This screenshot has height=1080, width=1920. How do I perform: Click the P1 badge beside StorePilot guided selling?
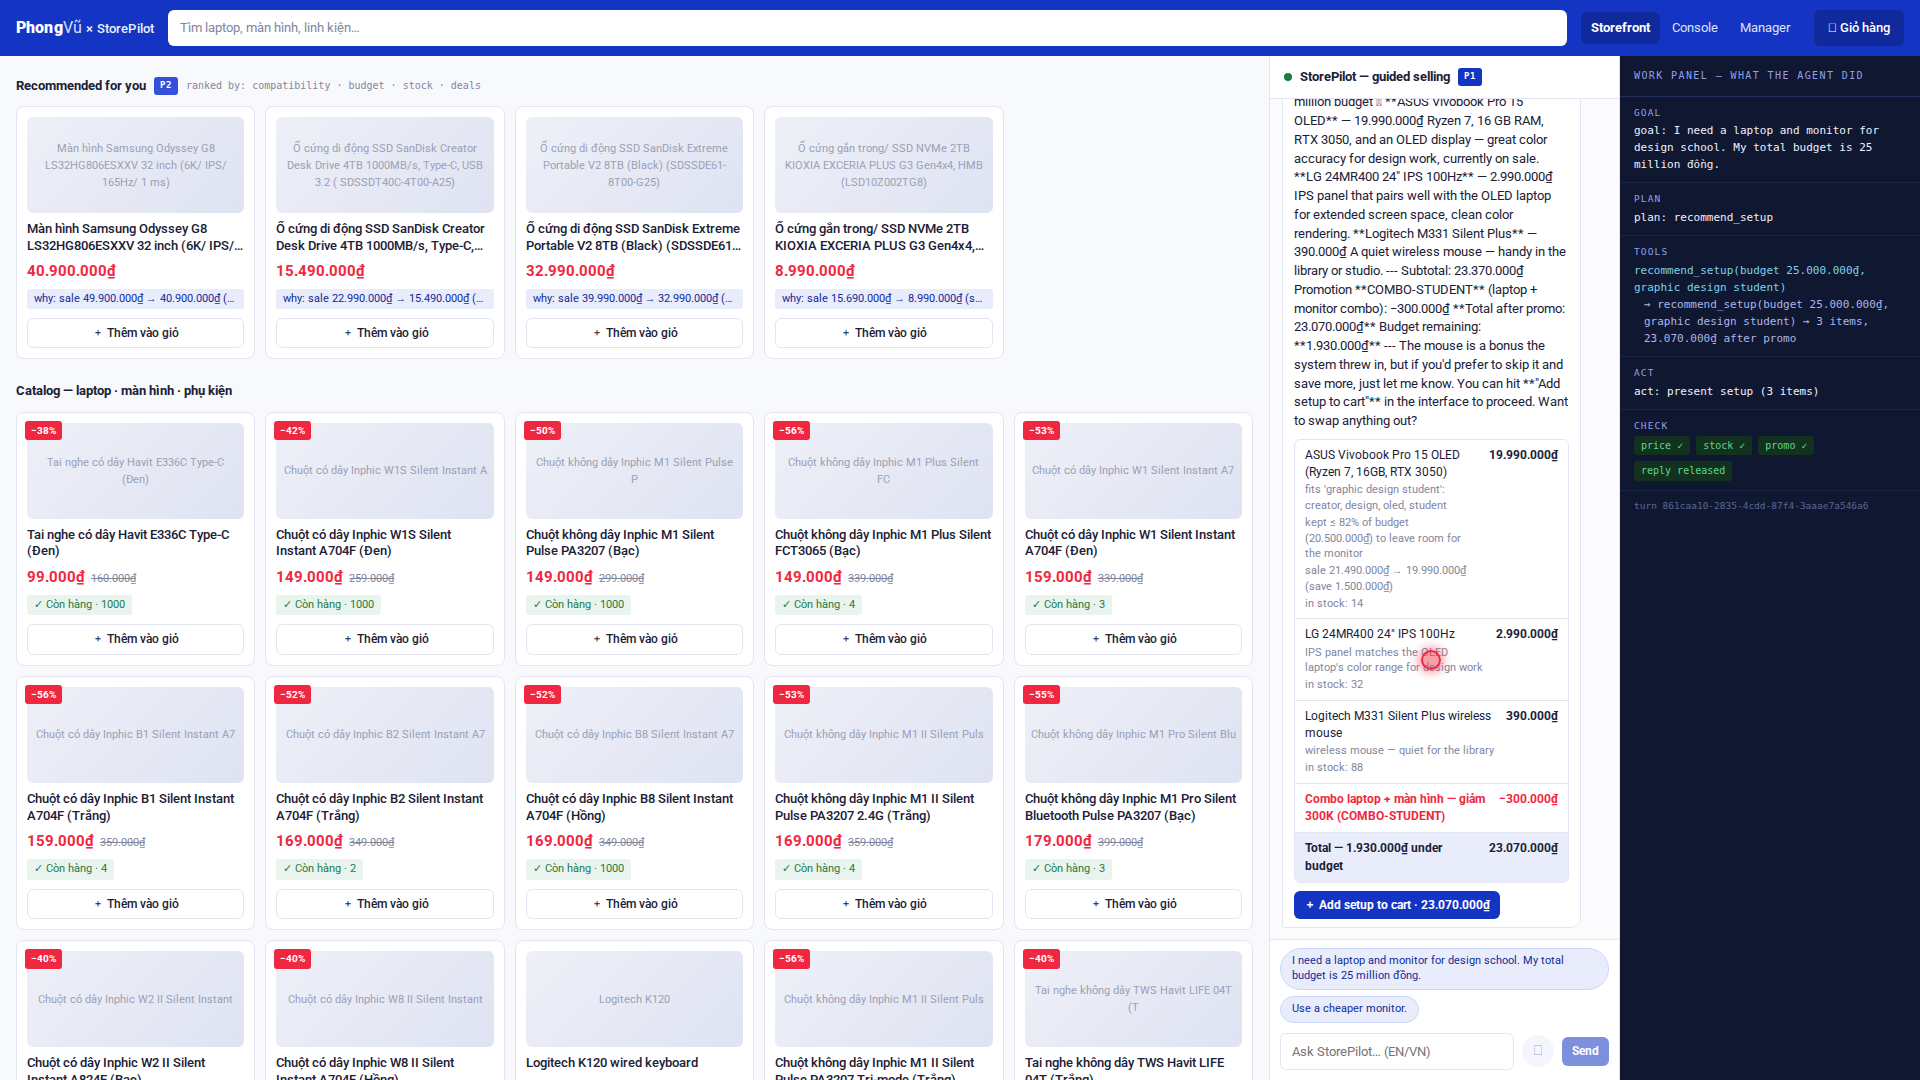[x=1470, y=77]
